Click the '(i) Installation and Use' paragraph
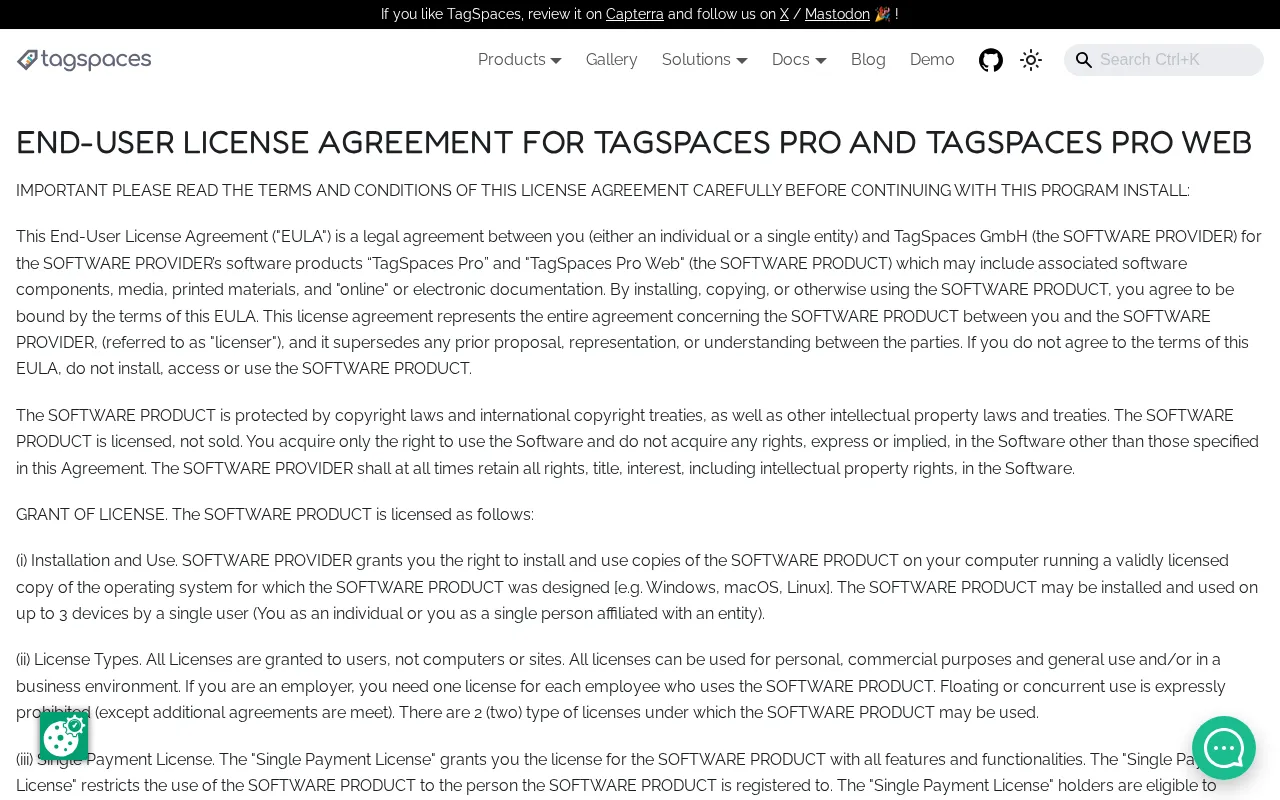The width and height of the screenshot is (1280, 800). click(638, 587)
